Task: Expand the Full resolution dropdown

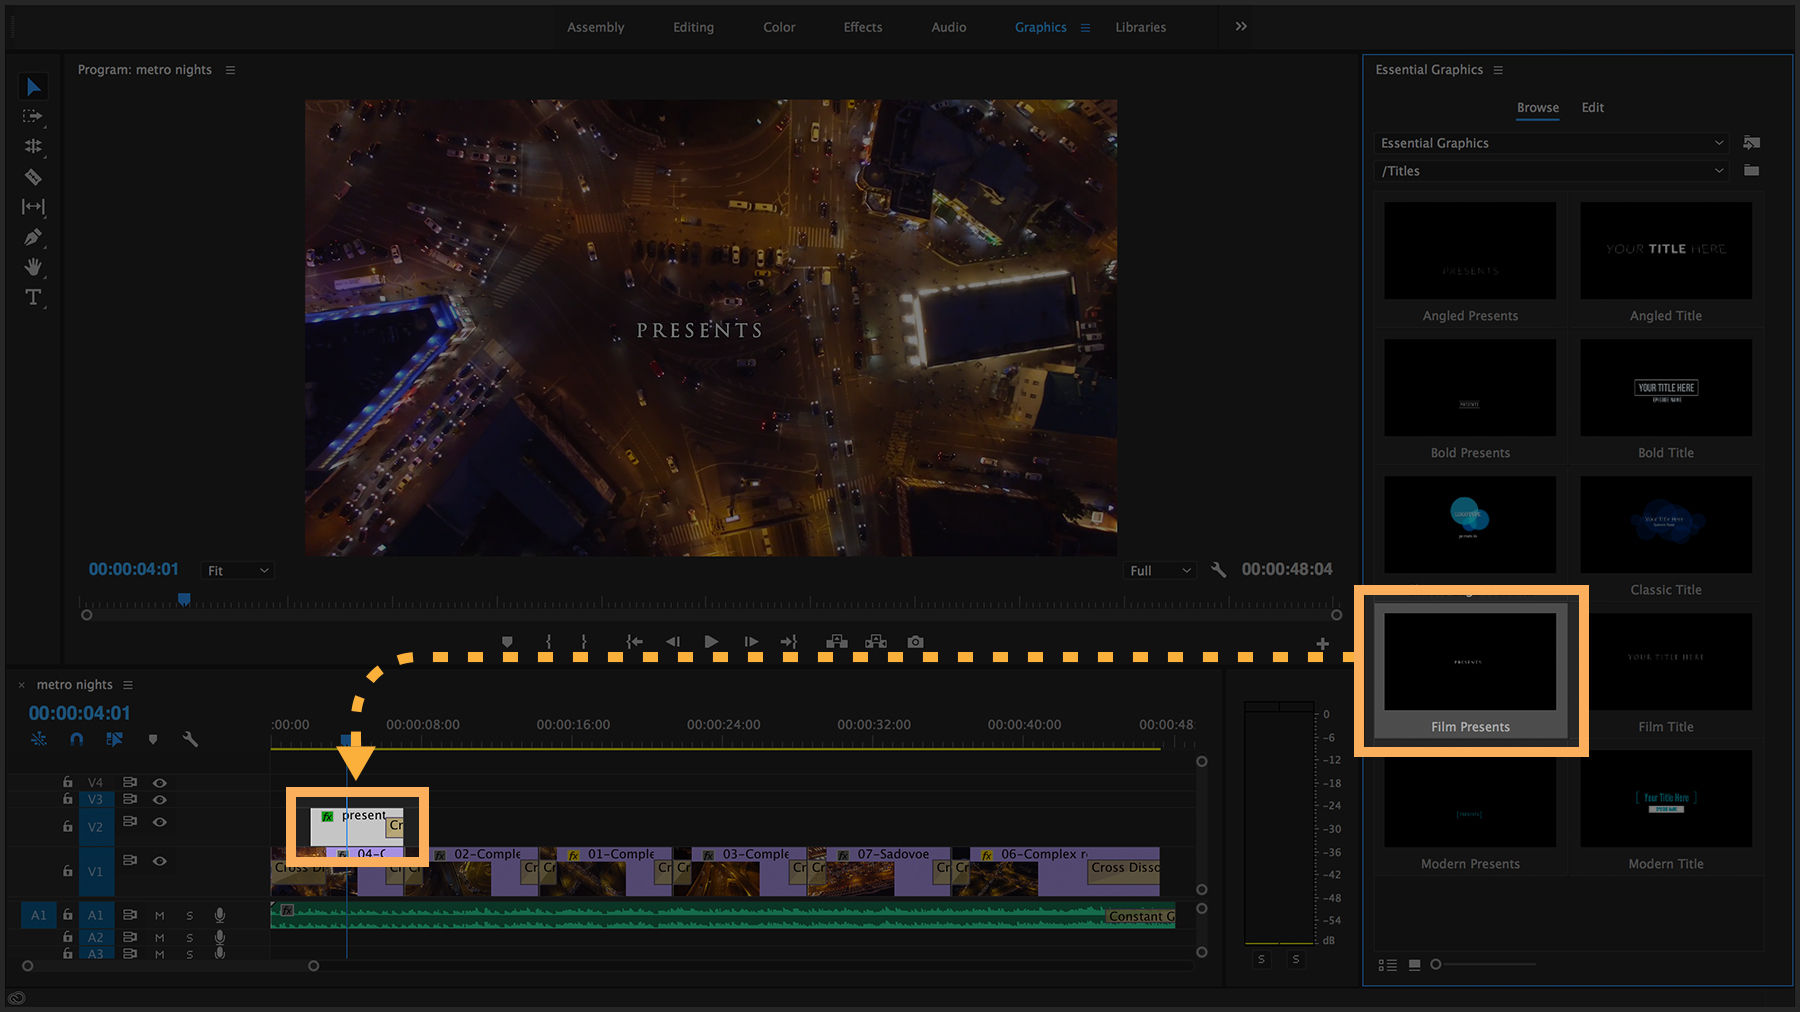Action: pyautogui.click(x=1158, y=570)
